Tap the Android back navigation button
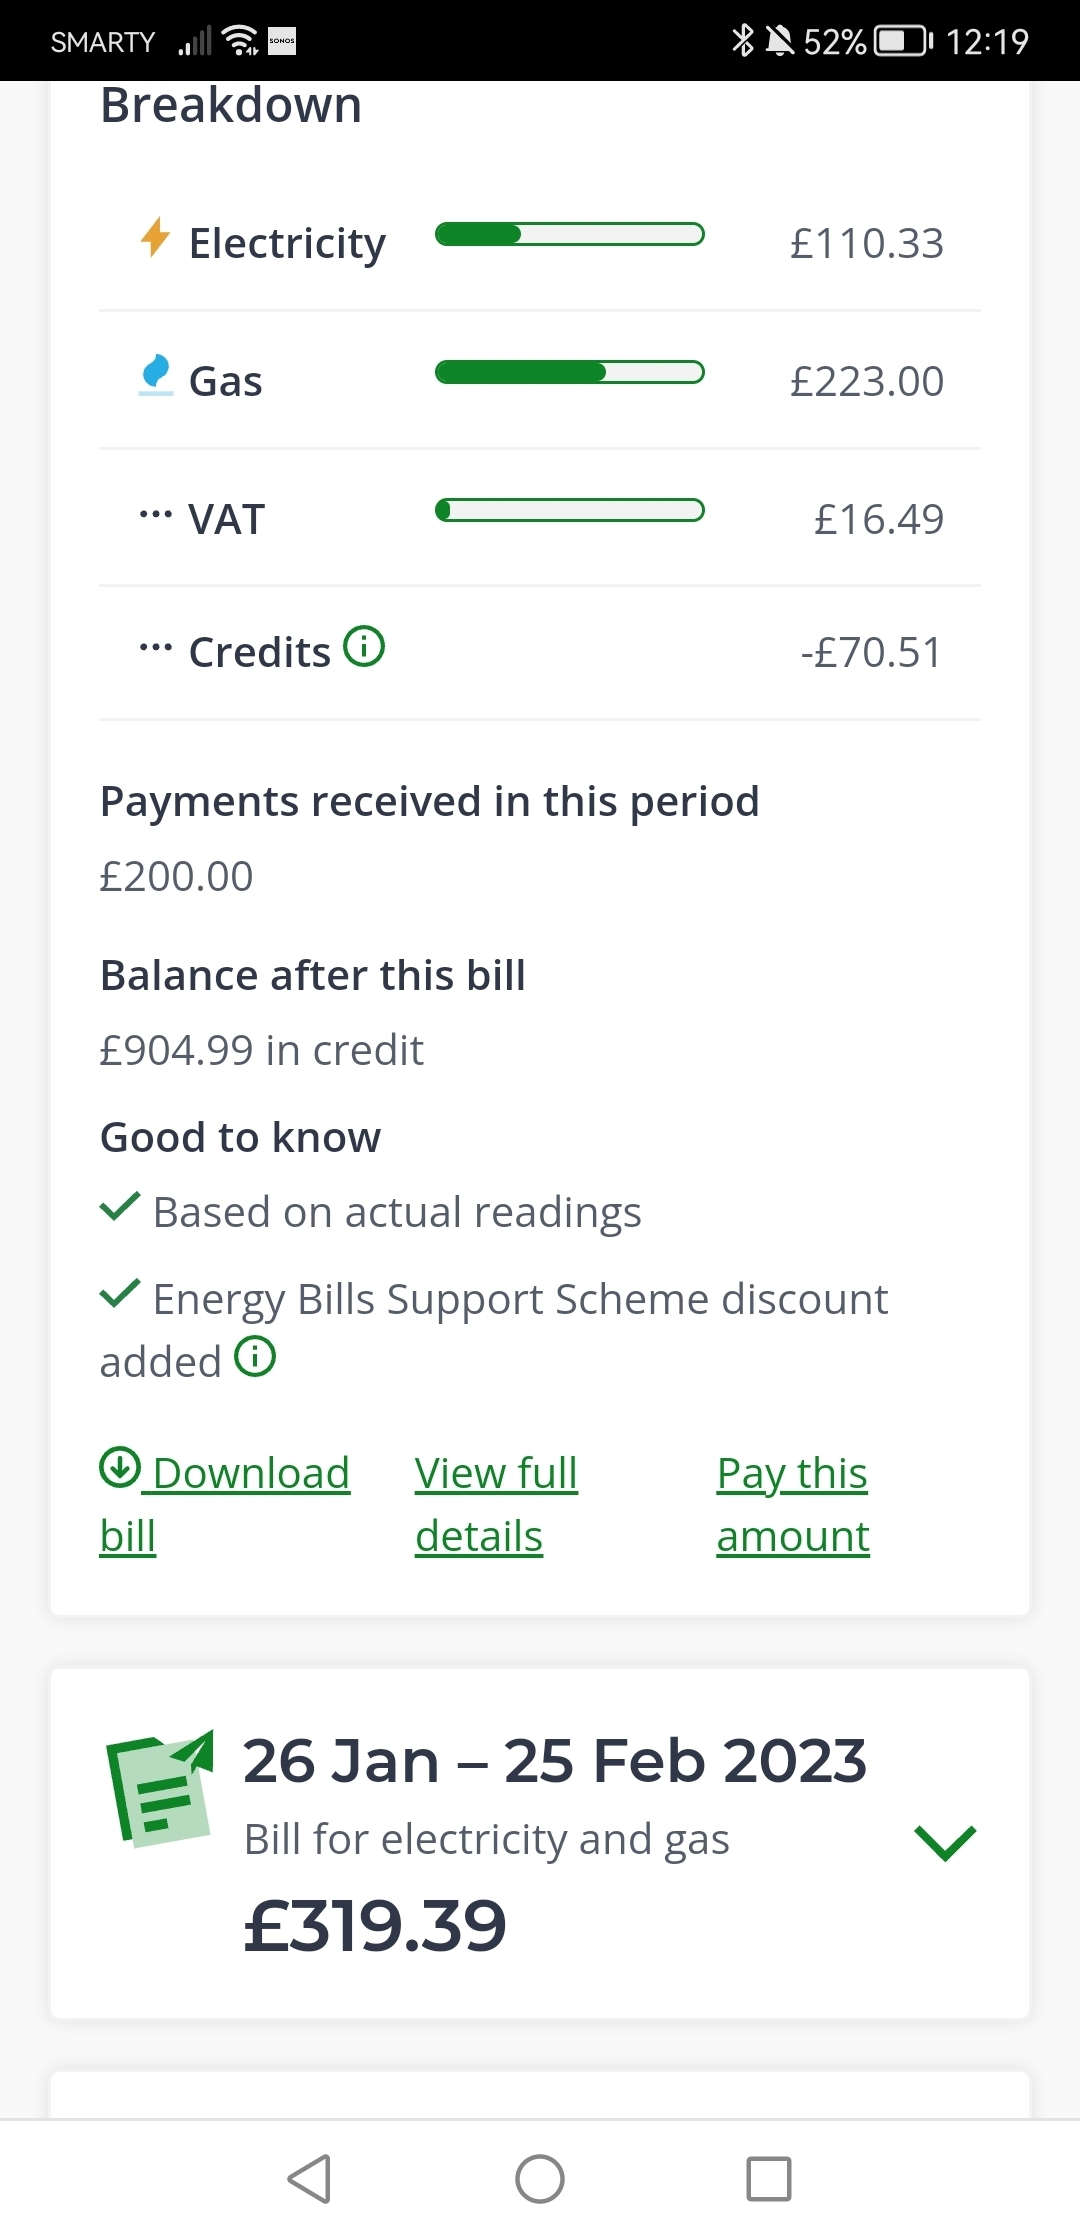The image size is (1080, 2240). point(310,2178)
